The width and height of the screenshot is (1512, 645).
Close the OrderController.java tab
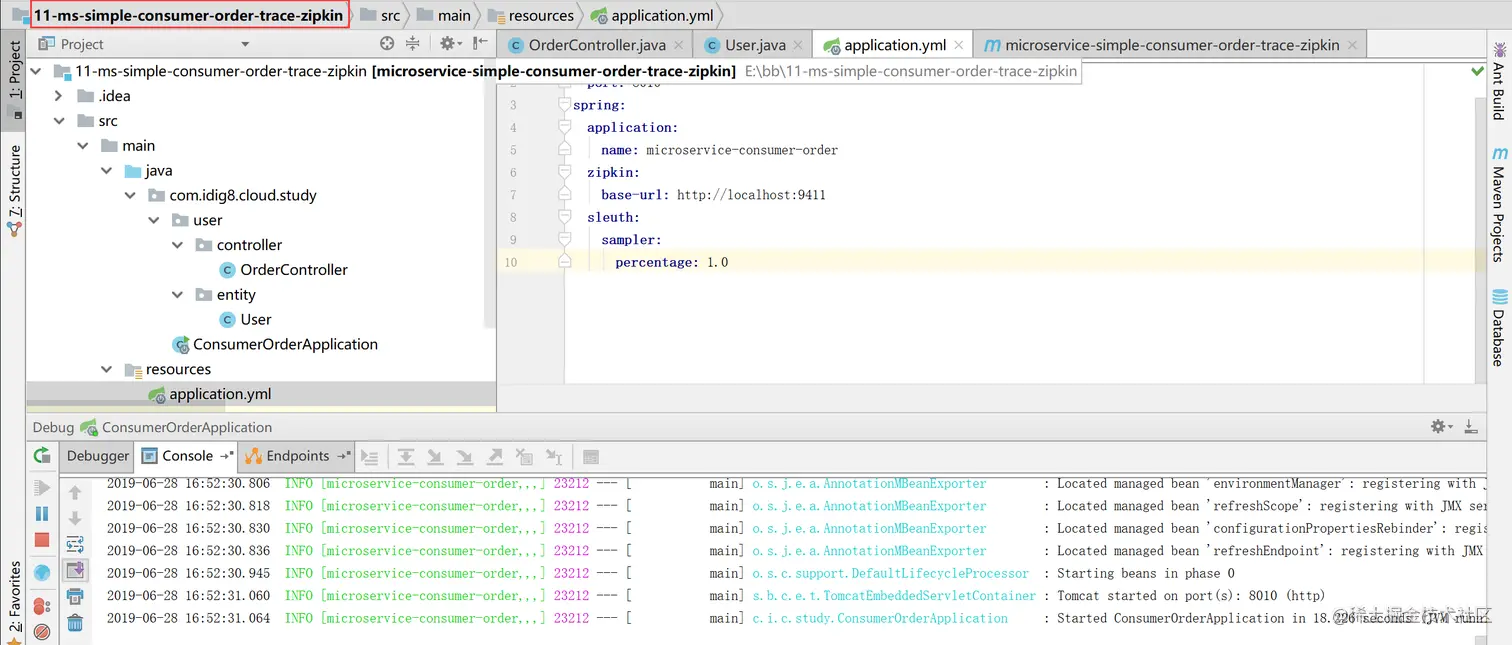coord(678,45)
